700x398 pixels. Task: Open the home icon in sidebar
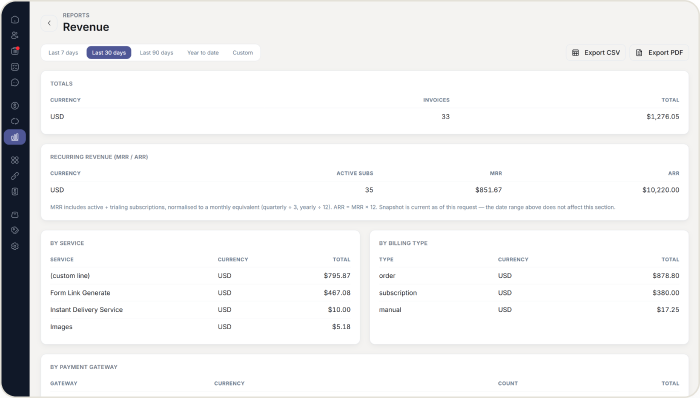point(15,20)
